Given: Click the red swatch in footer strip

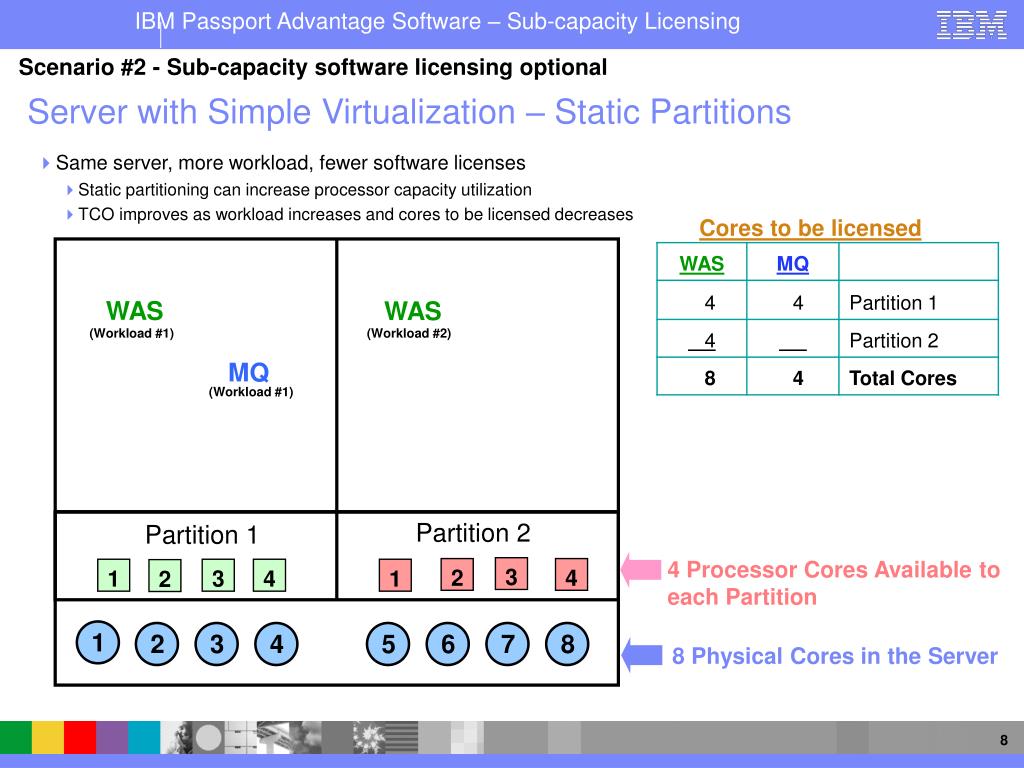Looking at the screenshot, I should coord(80,737).
